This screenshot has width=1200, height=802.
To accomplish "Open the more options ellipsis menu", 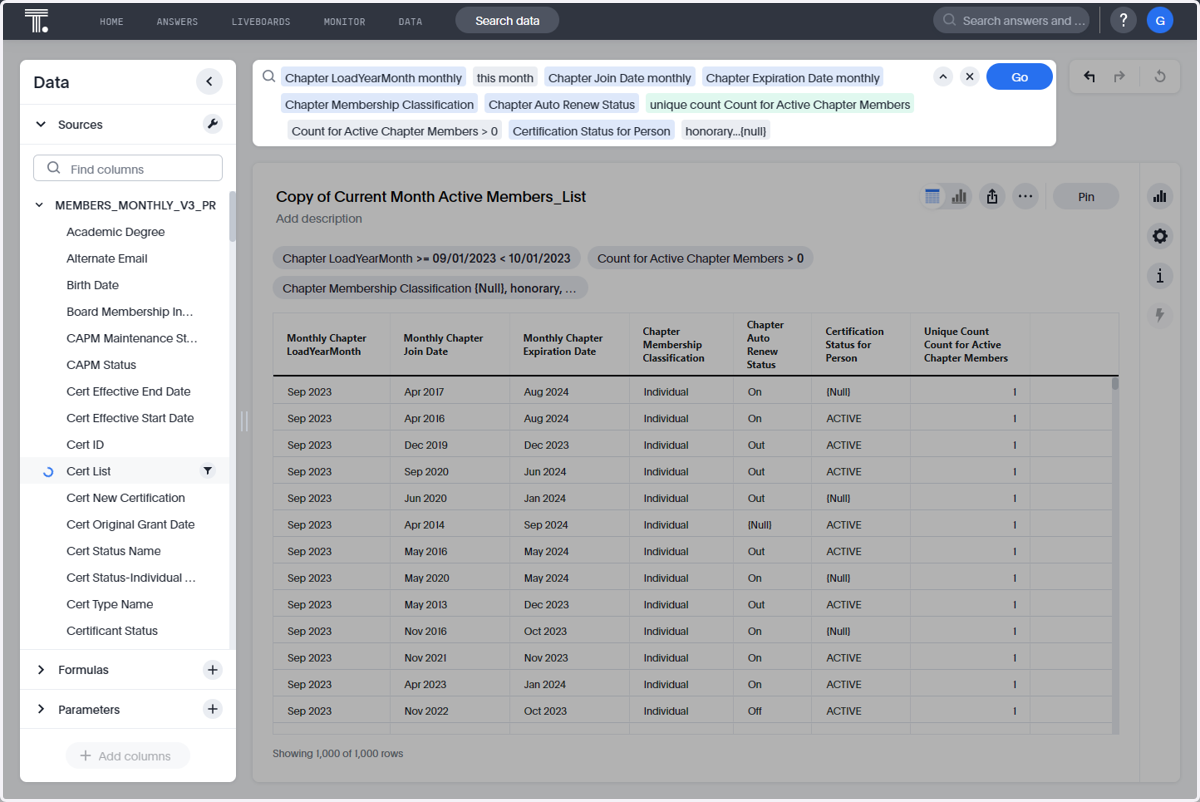I will (x=1025, y=197).
